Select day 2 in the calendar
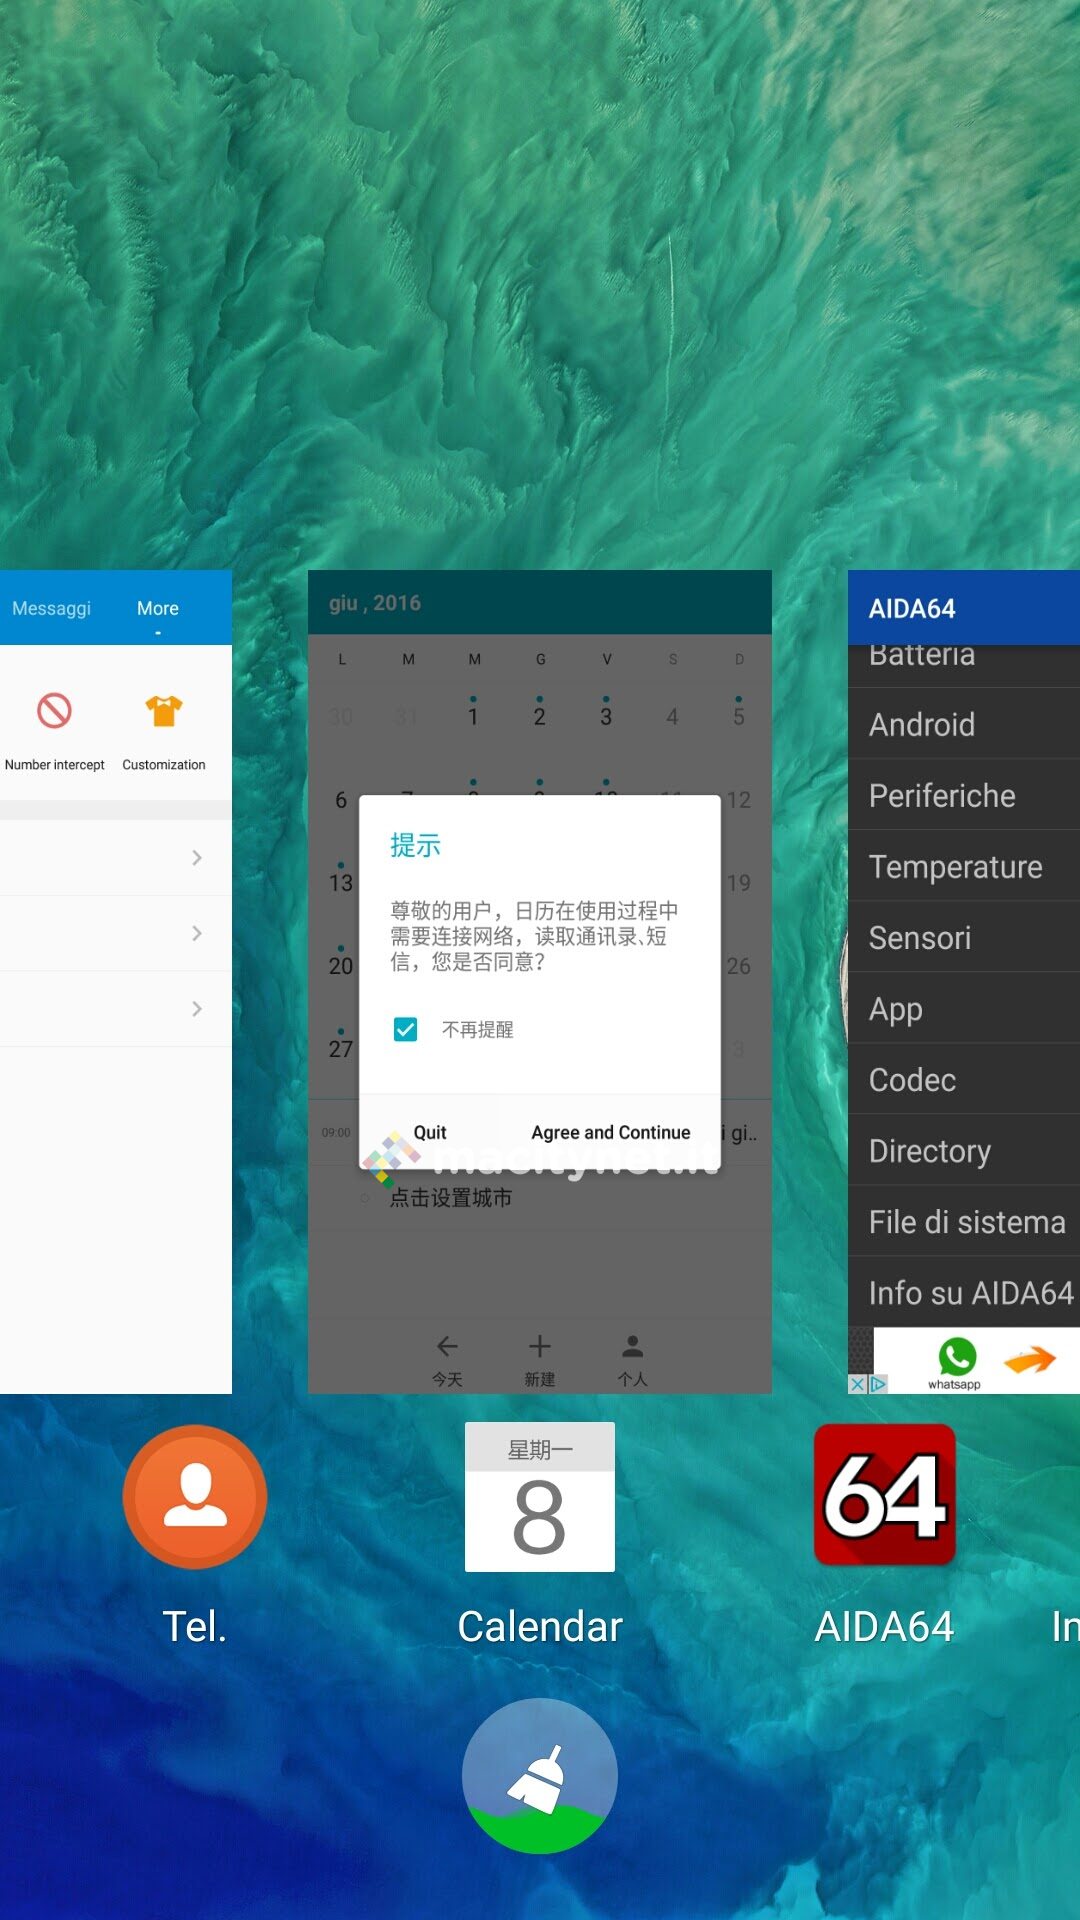1080x1920 pixels. [x=539, y=716]
